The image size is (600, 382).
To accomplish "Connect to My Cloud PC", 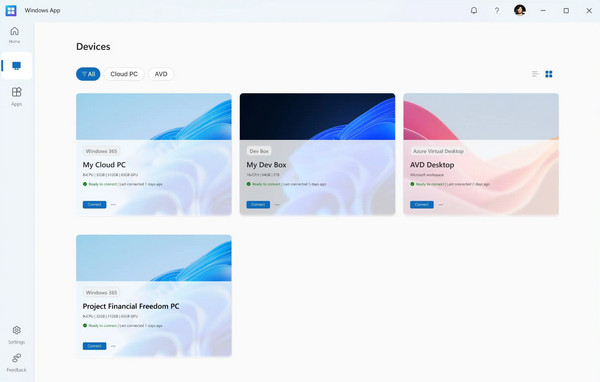I will tap(95, 205).
